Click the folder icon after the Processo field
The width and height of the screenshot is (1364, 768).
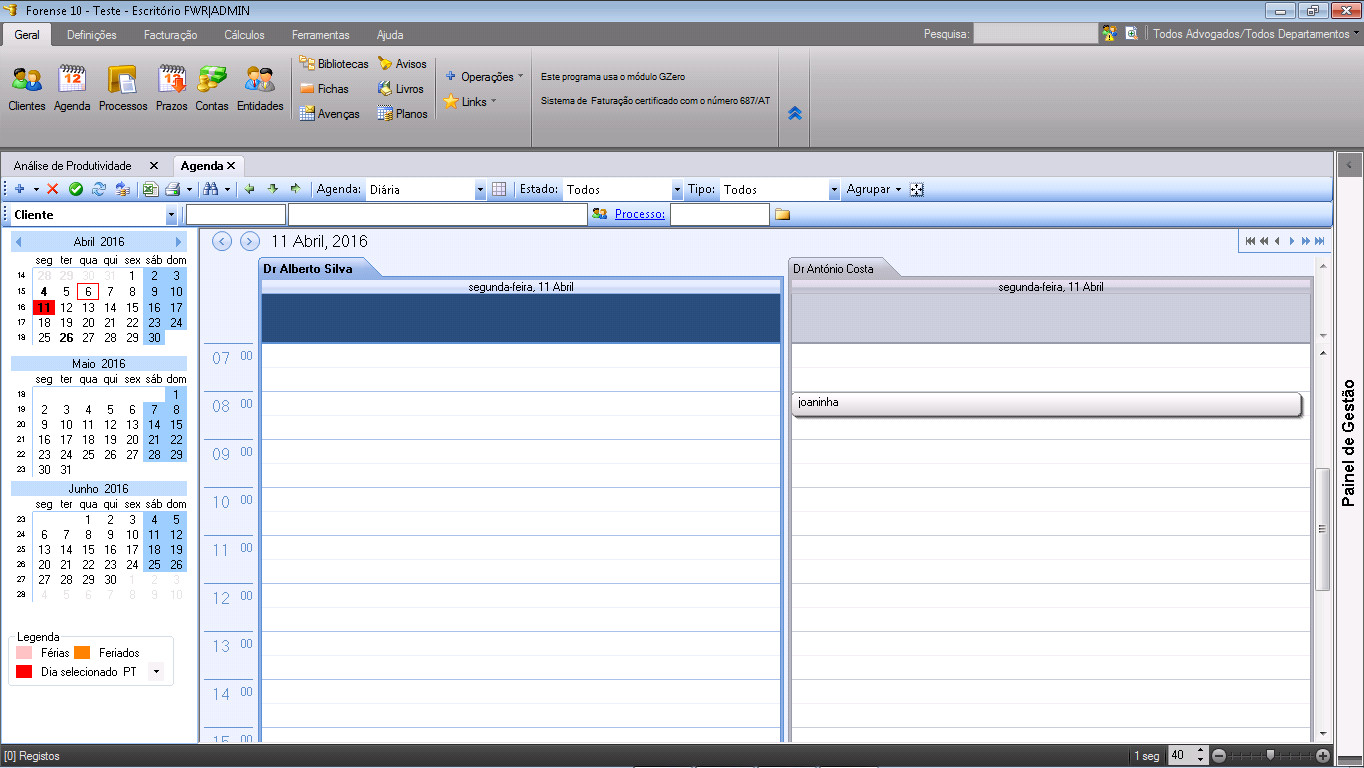[x=782, y=214]
